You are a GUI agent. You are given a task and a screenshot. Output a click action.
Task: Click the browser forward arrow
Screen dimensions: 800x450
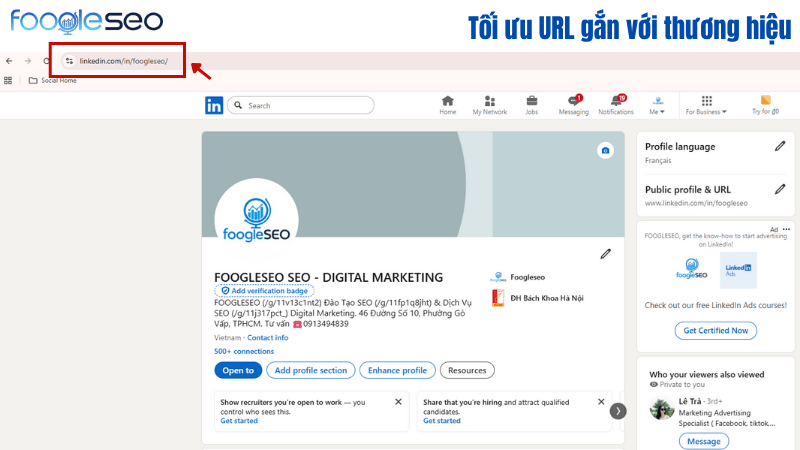(x=28, y=61)
